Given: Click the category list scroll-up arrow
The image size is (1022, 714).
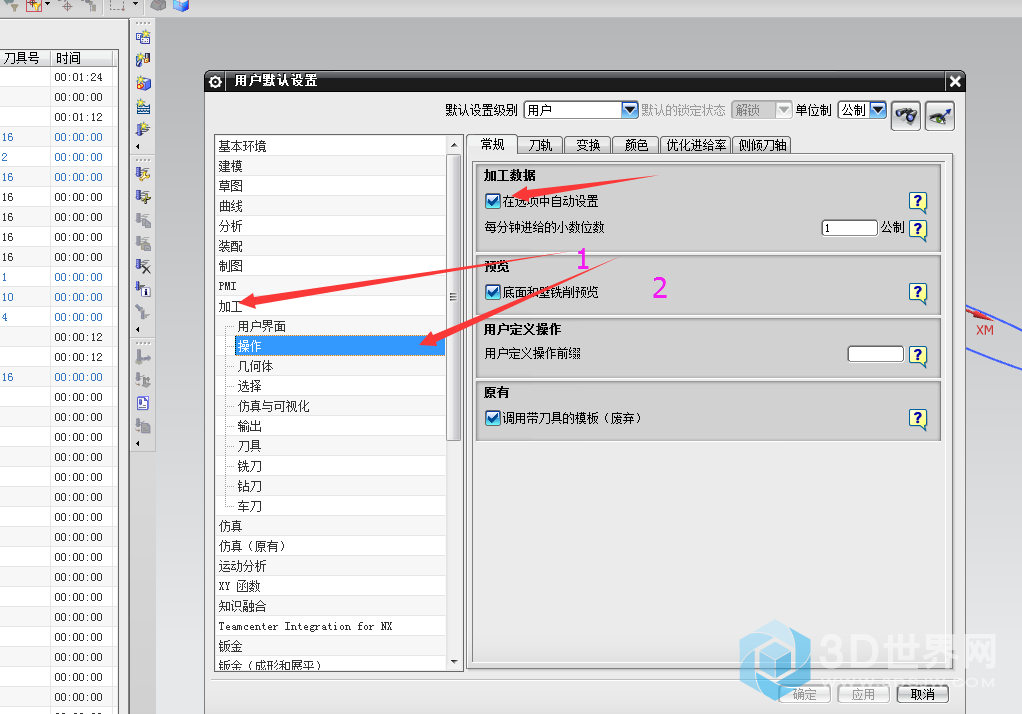Looking at the screenshot, I should (x=454, y=145).
